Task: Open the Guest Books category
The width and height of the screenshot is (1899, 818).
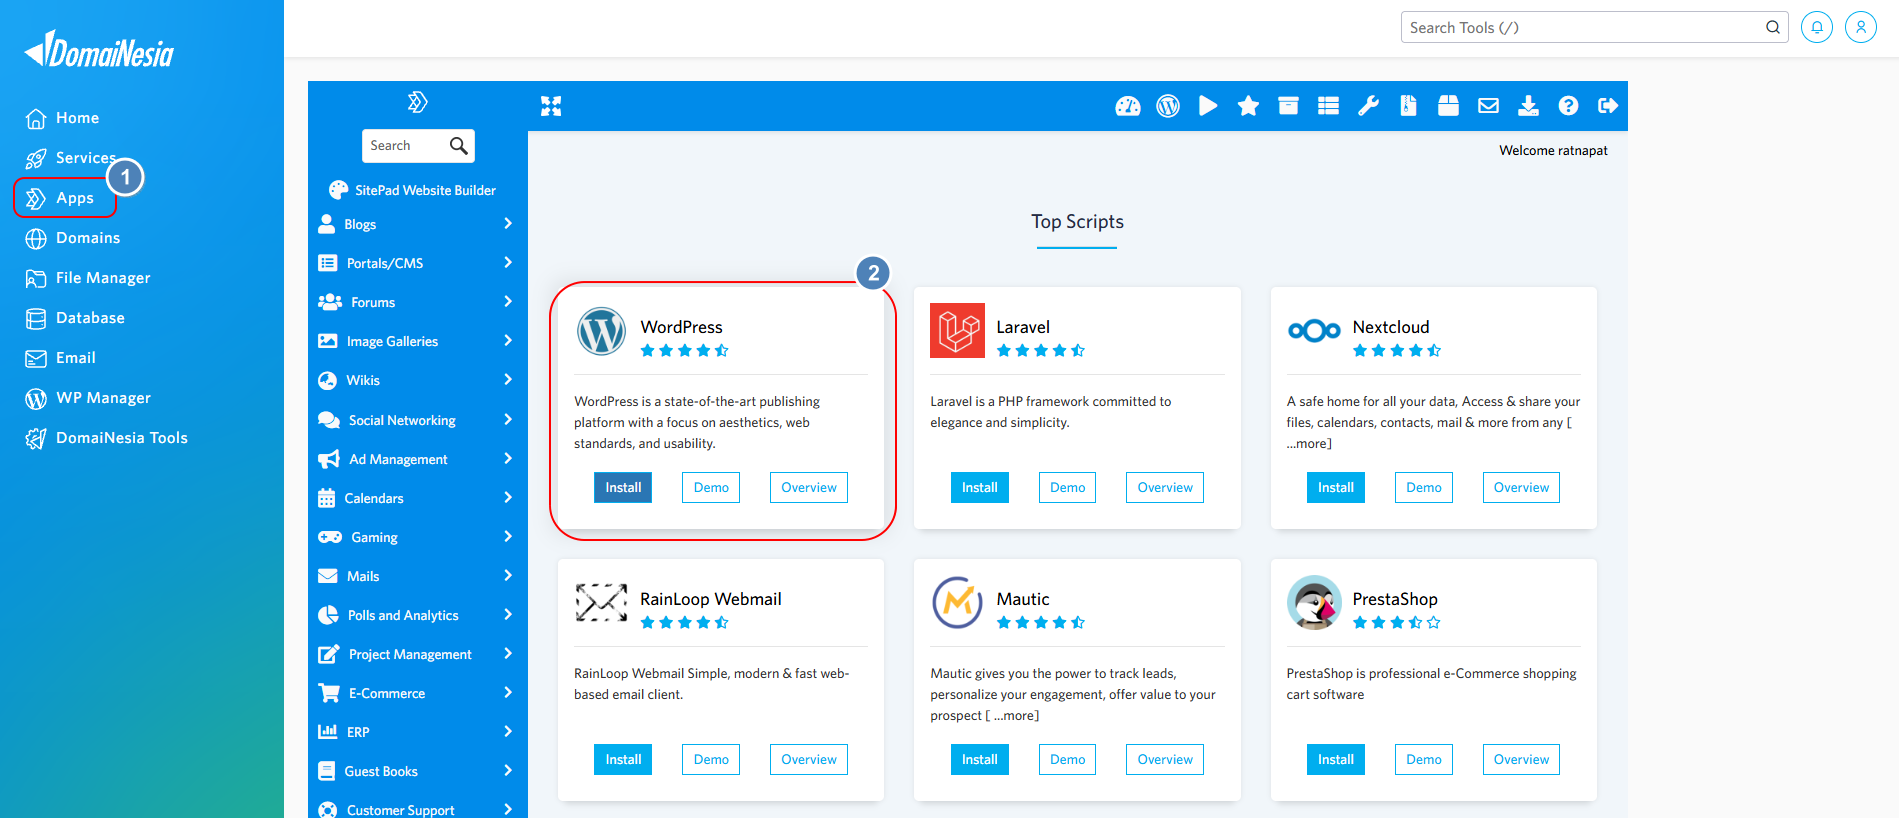Action: point(418,771)
